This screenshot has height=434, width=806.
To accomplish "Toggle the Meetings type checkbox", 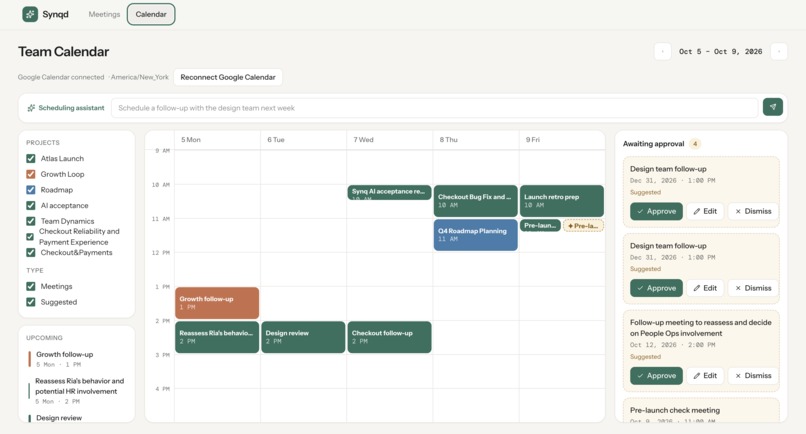I will tap(31, 286).
